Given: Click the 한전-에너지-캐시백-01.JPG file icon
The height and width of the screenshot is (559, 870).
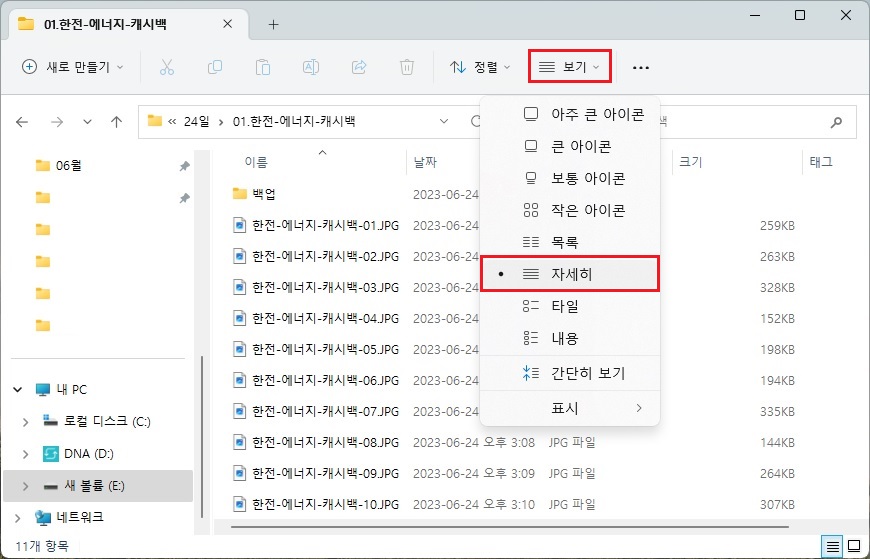Looking at the screenshot, I should click(239, 225).
